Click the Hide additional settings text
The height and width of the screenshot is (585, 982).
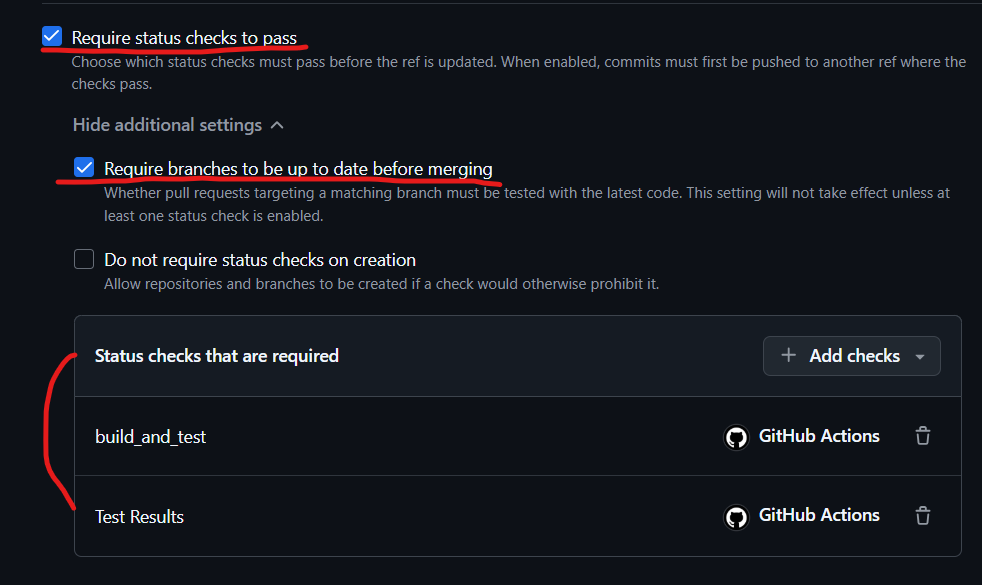tap(167, 125)
